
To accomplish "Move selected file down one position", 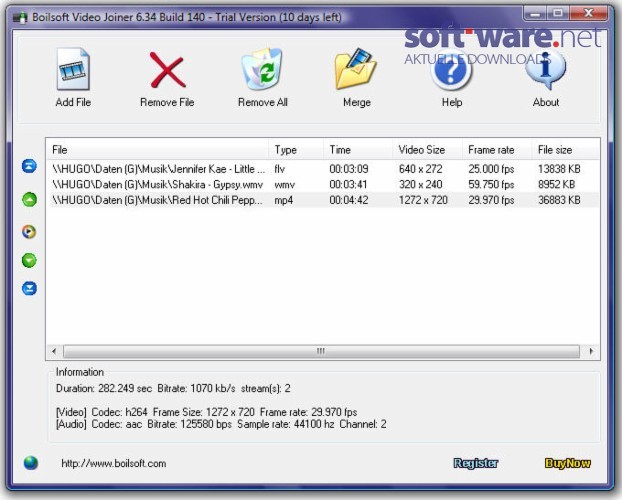I will tap(29, 260).
